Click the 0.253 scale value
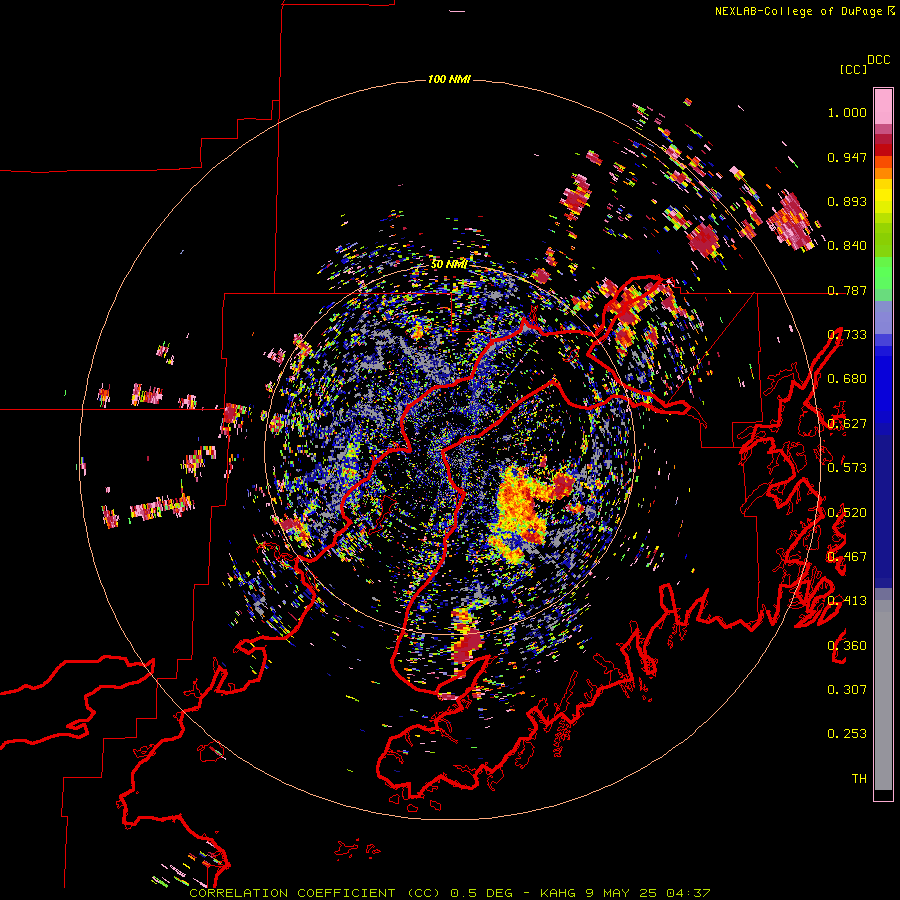This screenshot has width=900, height=900. 847,734
